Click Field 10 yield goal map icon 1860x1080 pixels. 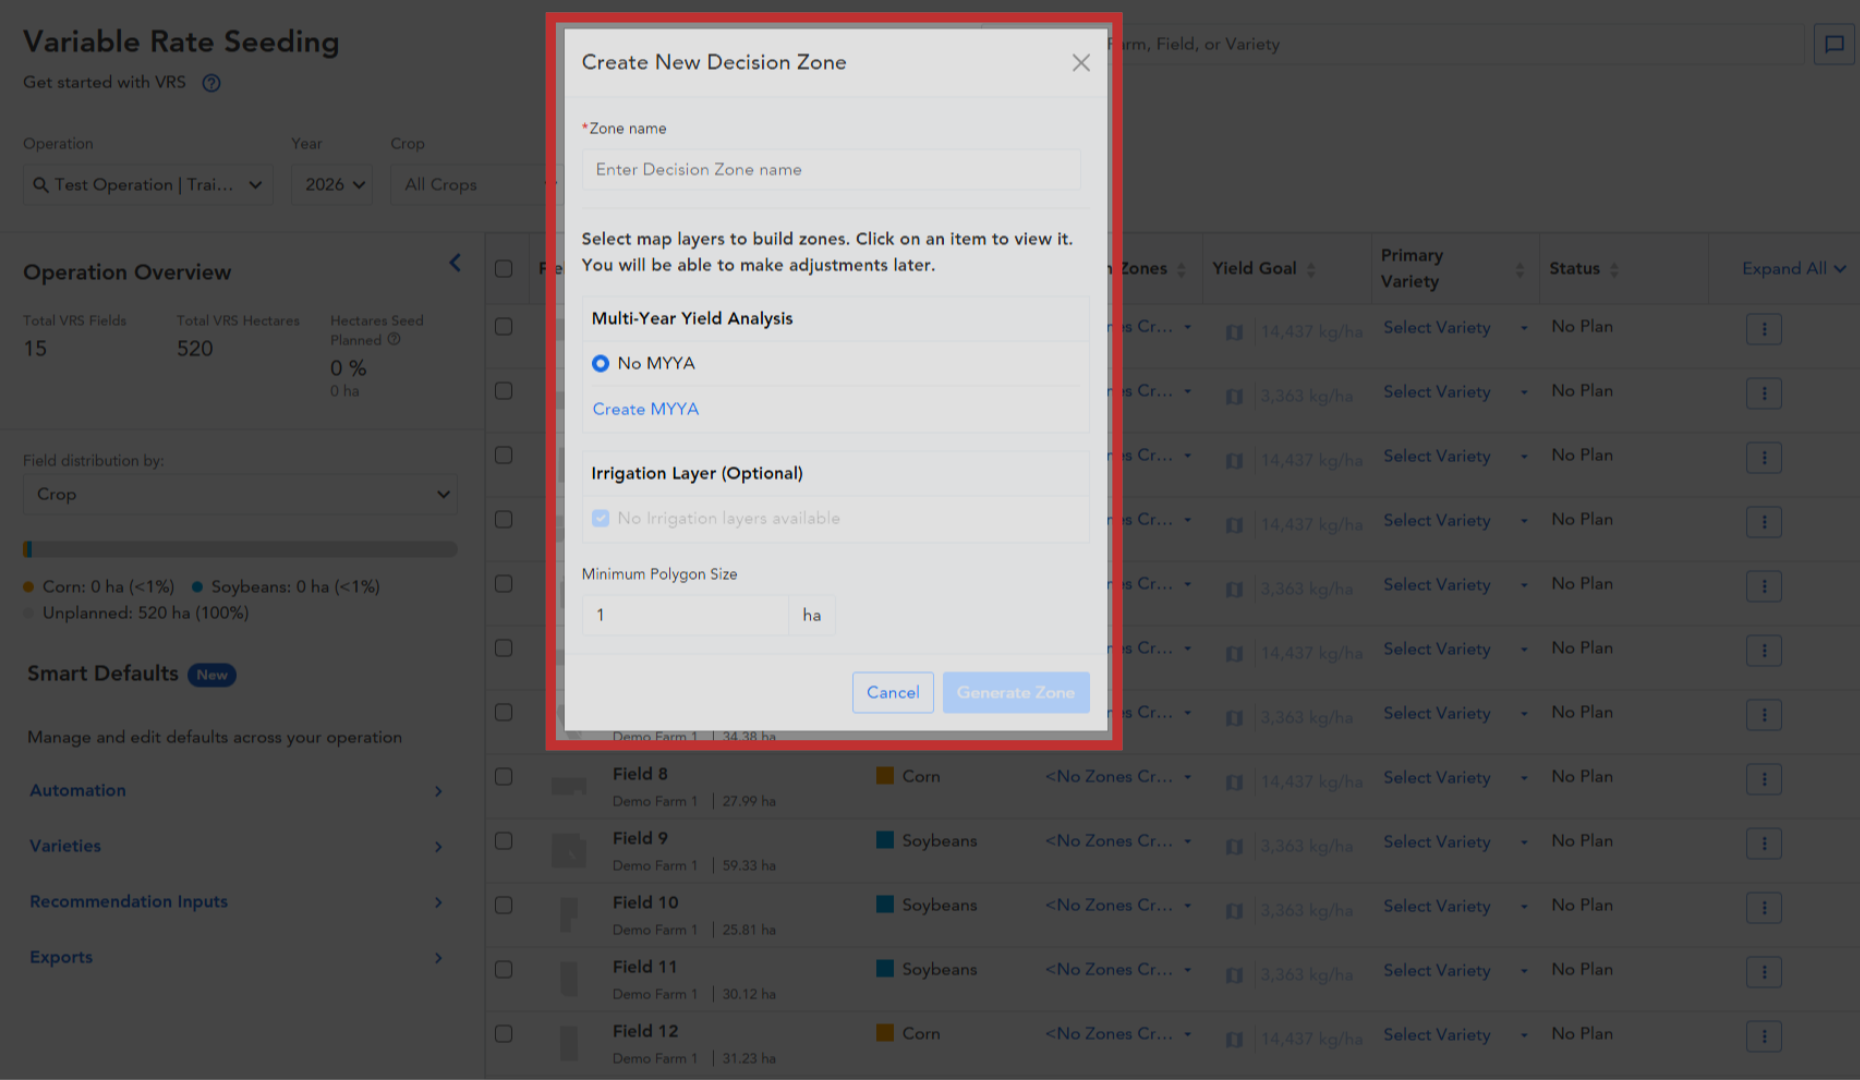(1235, 911)
